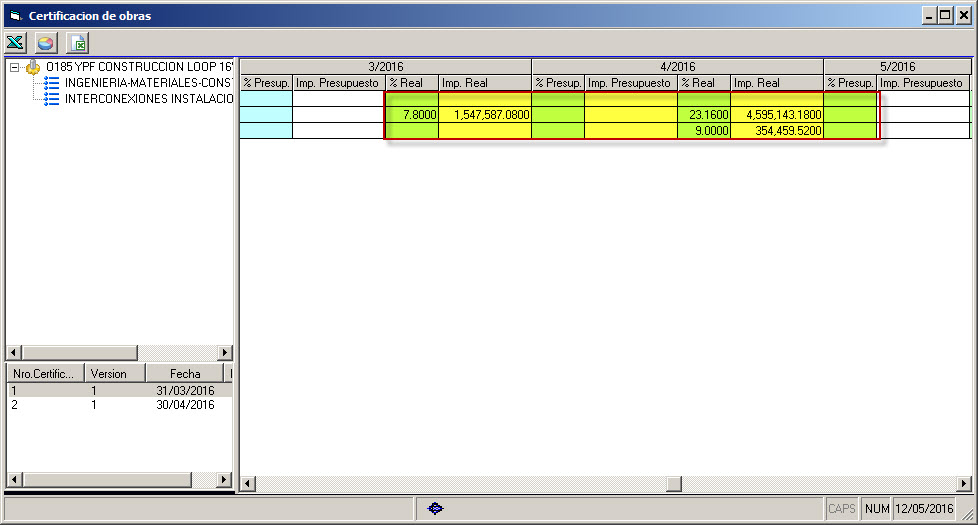Click the list icon beside INTERCONEXIONES INSTALACIO
This screenshot has height=525, width=978.
pos(52,99)
